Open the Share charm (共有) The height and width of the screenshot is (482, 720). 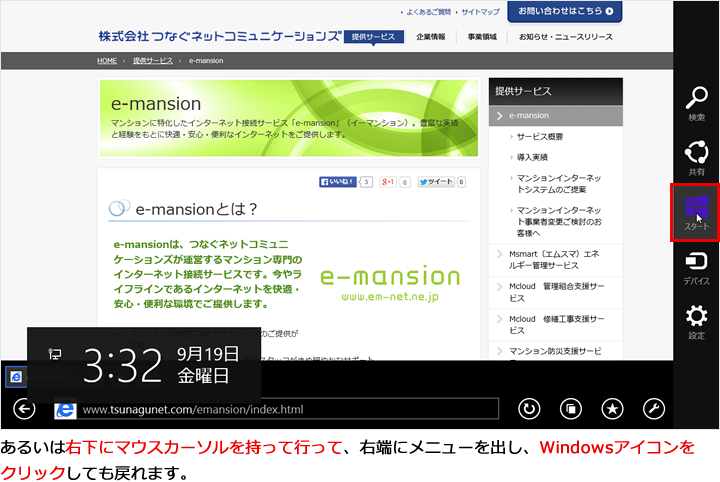(x=696, y=158)
